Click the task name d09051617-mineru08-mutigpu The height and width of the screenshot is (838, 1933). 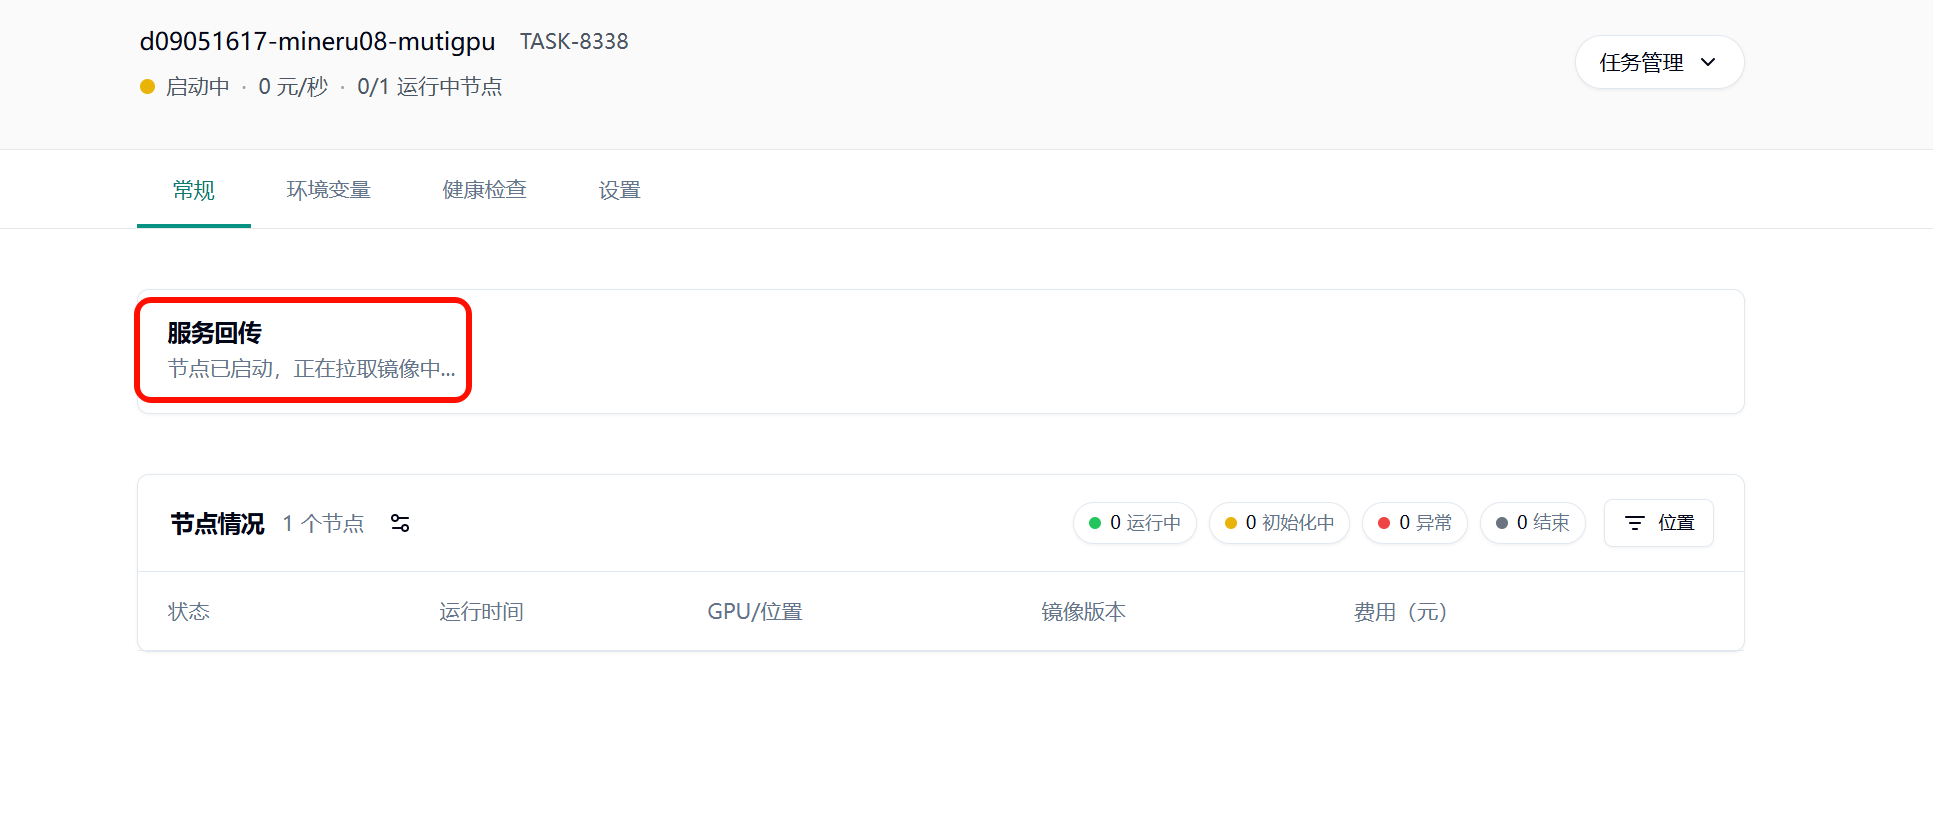317,41
